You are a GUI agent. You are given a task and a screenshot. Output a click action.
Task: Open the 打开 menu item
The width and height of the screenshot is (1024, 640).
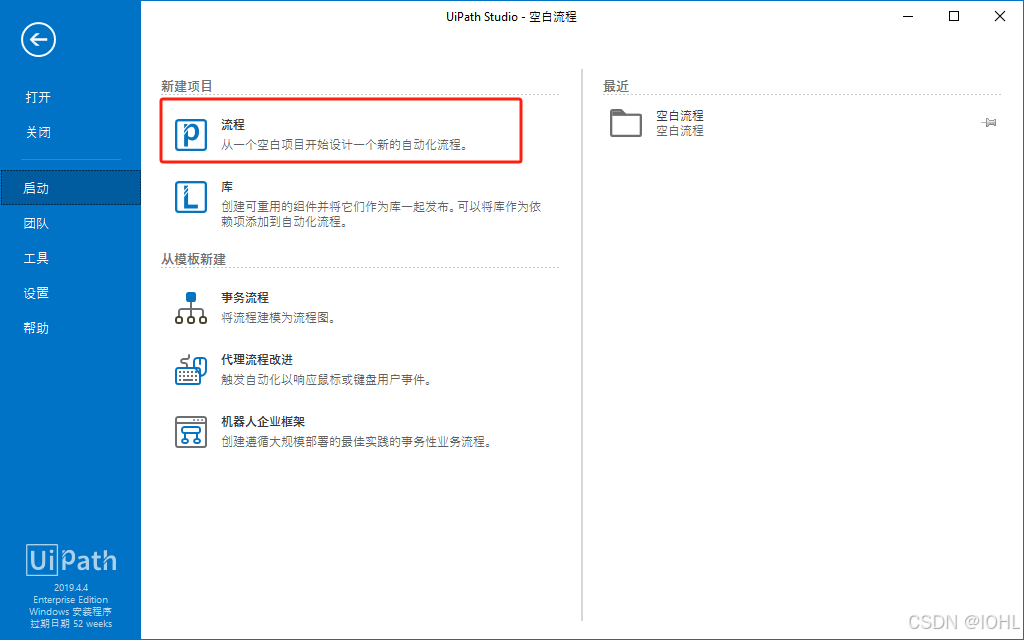38,97
